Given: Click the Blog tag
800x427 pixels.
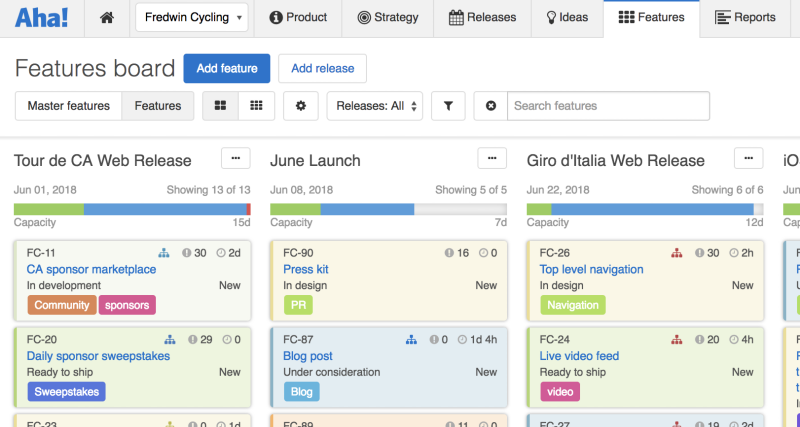Looking at the screenshot, I should (302, 392).
